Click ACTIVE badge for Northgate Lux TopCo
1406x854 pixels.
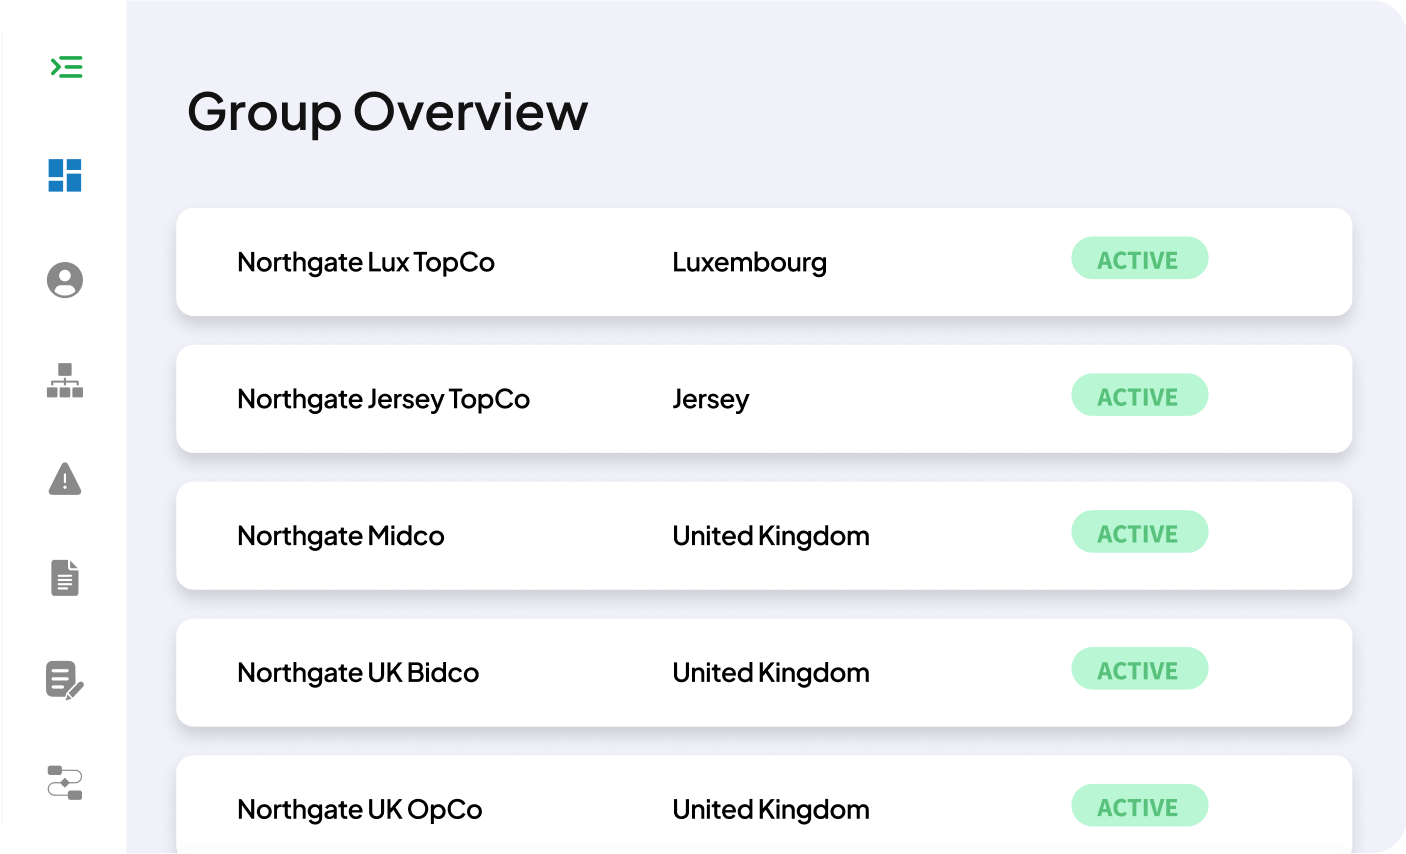click(x=1140, y=259)
